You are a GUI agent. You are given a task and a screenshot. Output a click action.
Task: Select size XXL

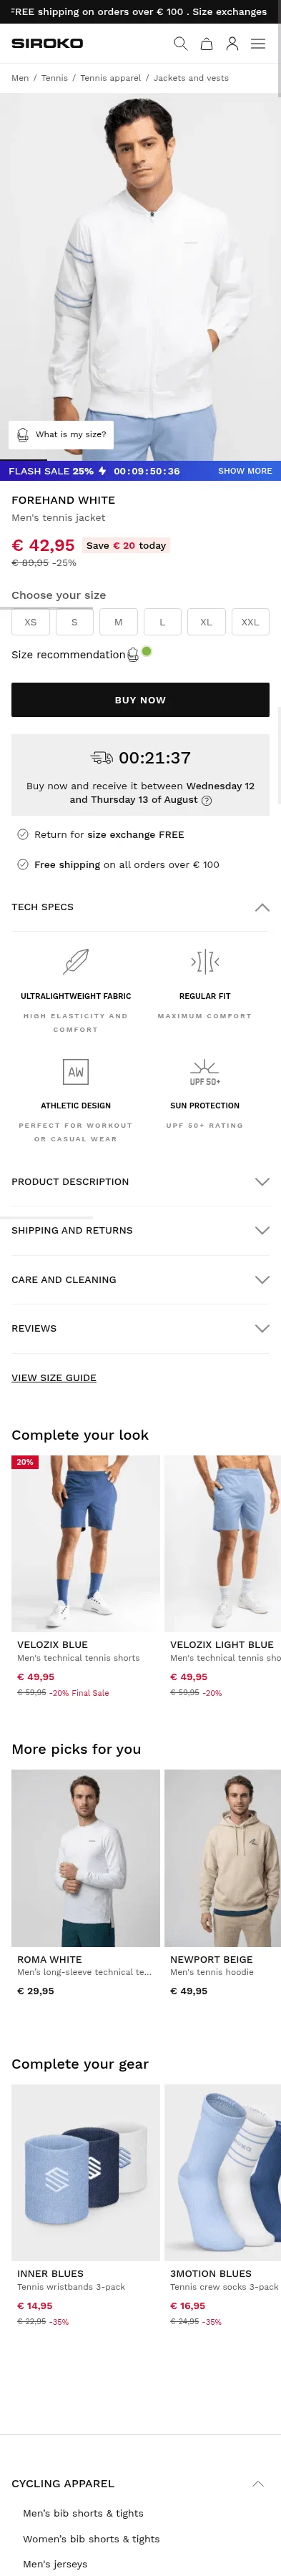250,622
